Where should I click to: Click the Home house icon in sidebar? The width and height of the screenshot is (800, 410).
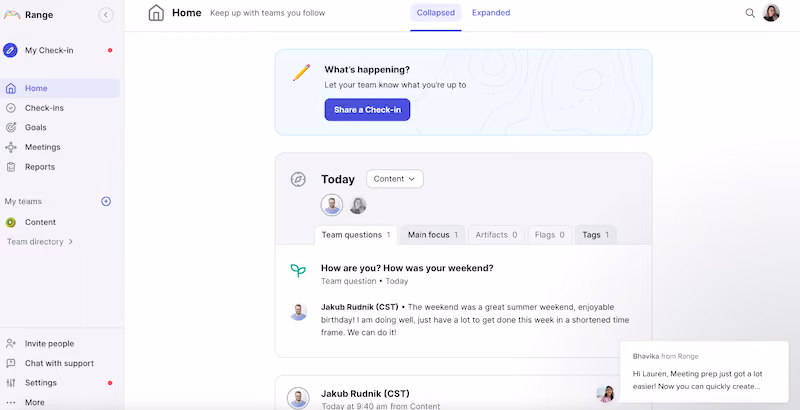tap(11, 88)
